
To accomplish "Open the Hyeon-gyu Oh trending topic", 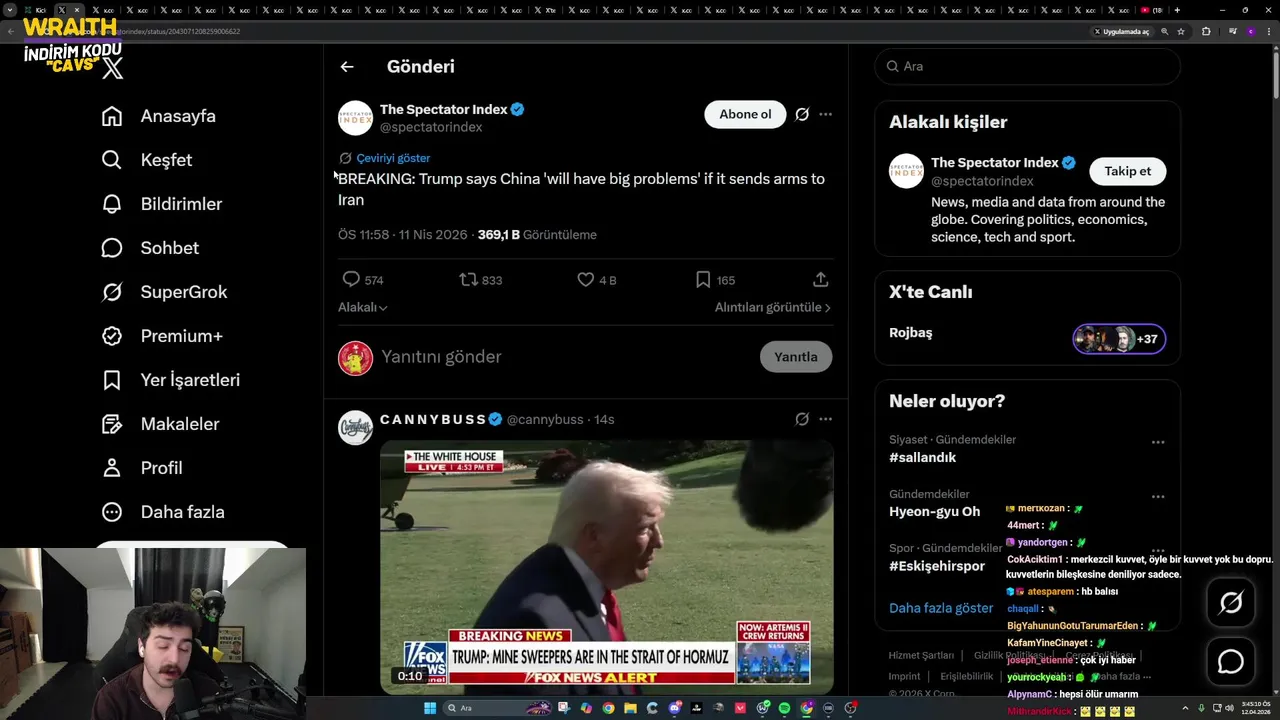I will (x=935, y=511).
